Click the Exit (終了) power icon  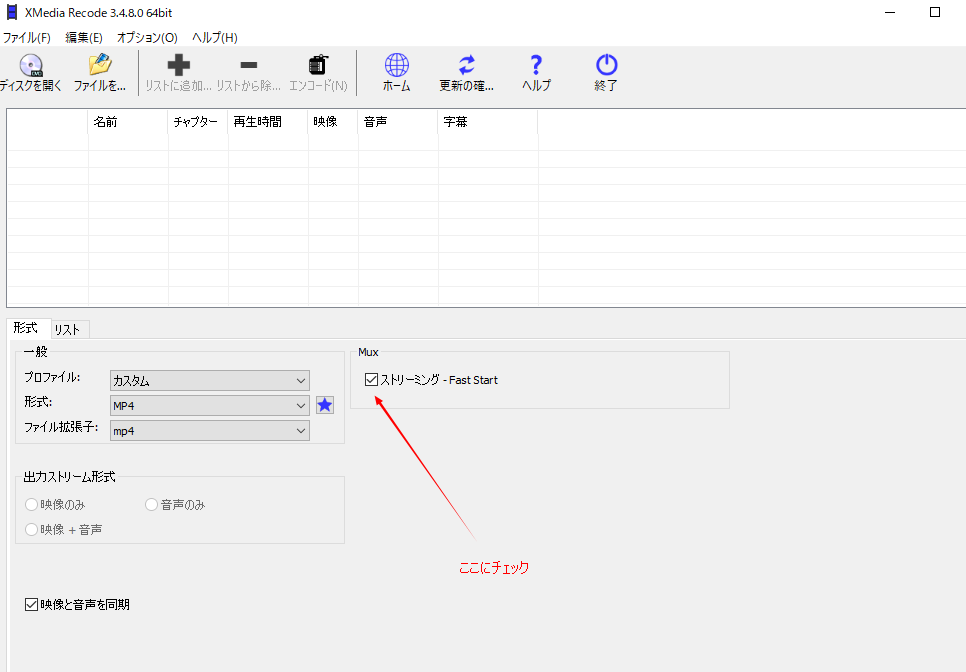(606, 66)
